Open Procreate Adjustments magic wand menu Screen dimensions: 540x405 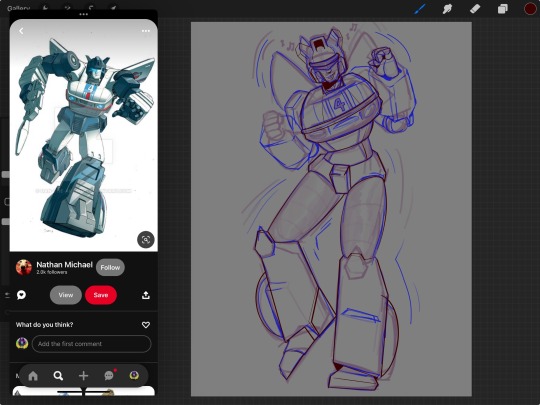[x=68, y=8]
